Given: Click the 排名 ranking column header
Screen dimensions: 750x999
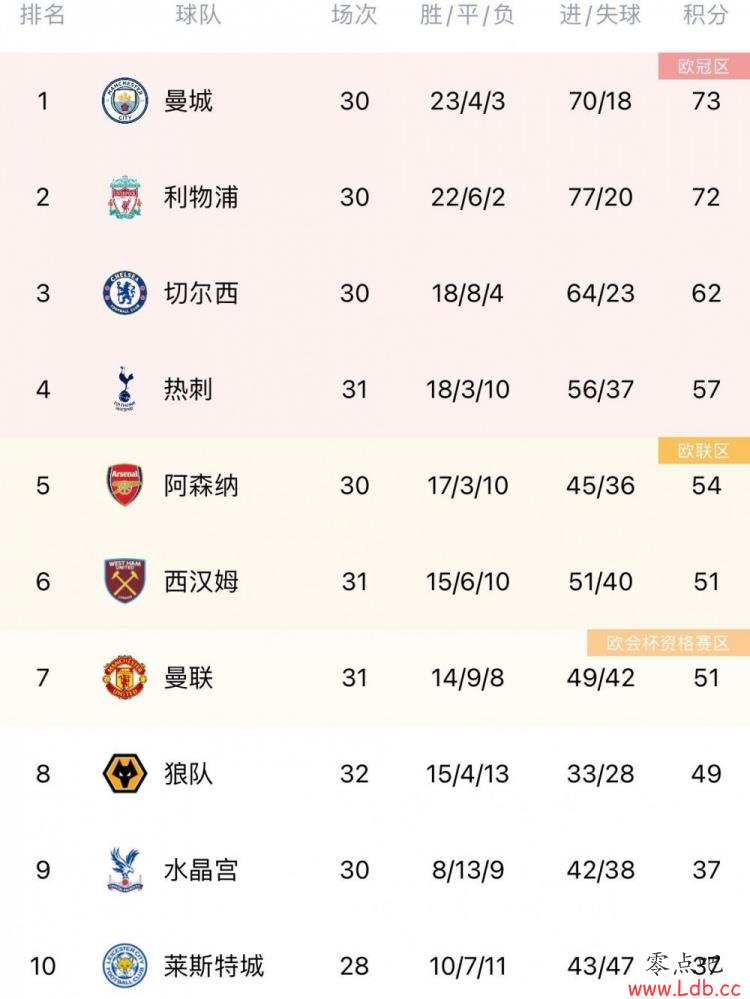Looking at the screenshot, I should tap(42, 14).
